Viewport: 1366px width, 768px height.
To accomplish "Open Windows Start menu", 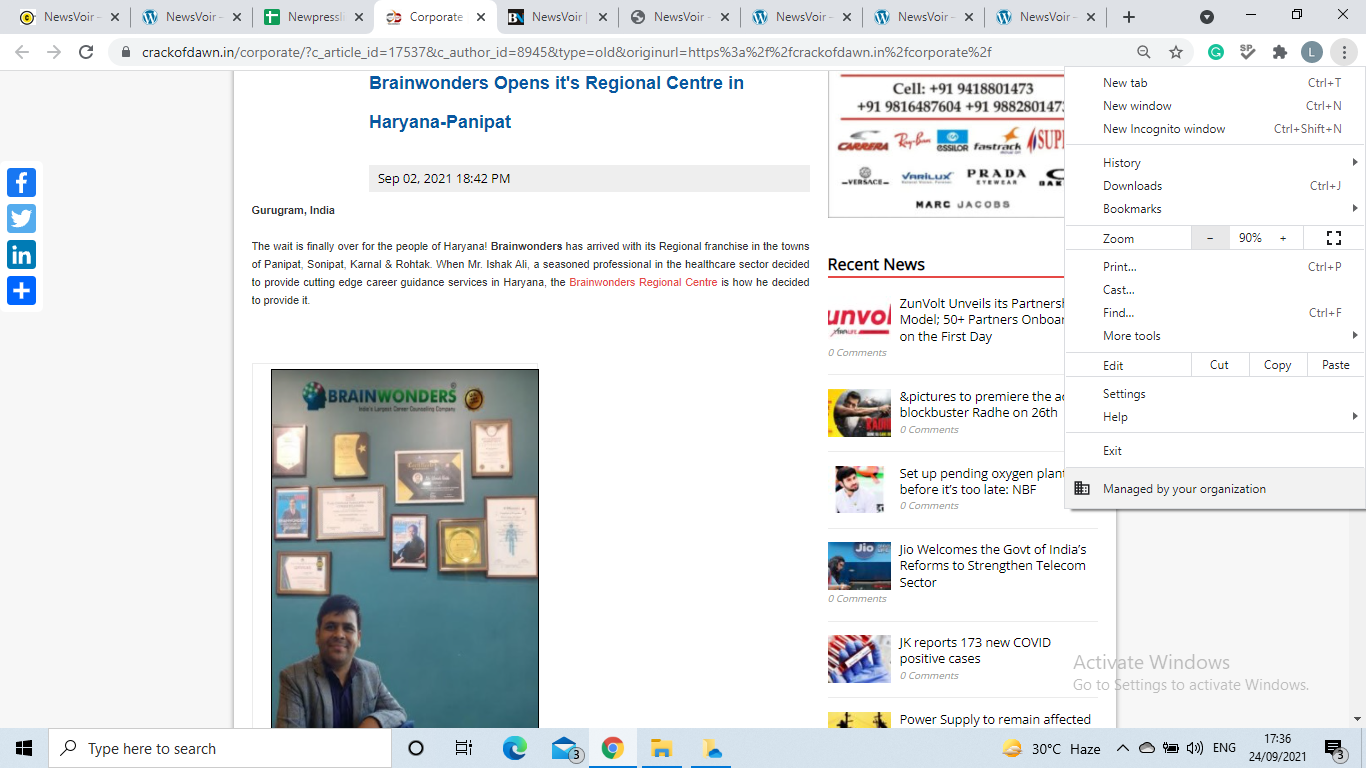I will click(24, 748).
